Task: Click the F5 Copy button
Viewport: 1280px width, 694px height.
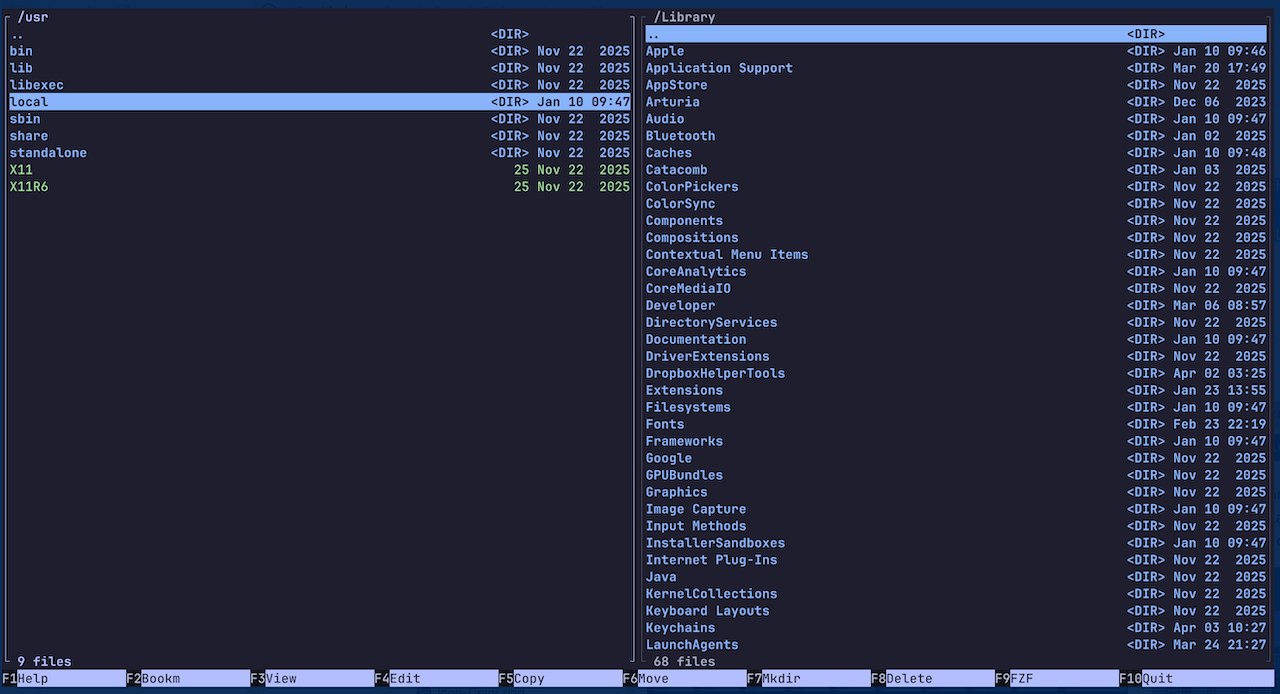Action: point(560,678)
